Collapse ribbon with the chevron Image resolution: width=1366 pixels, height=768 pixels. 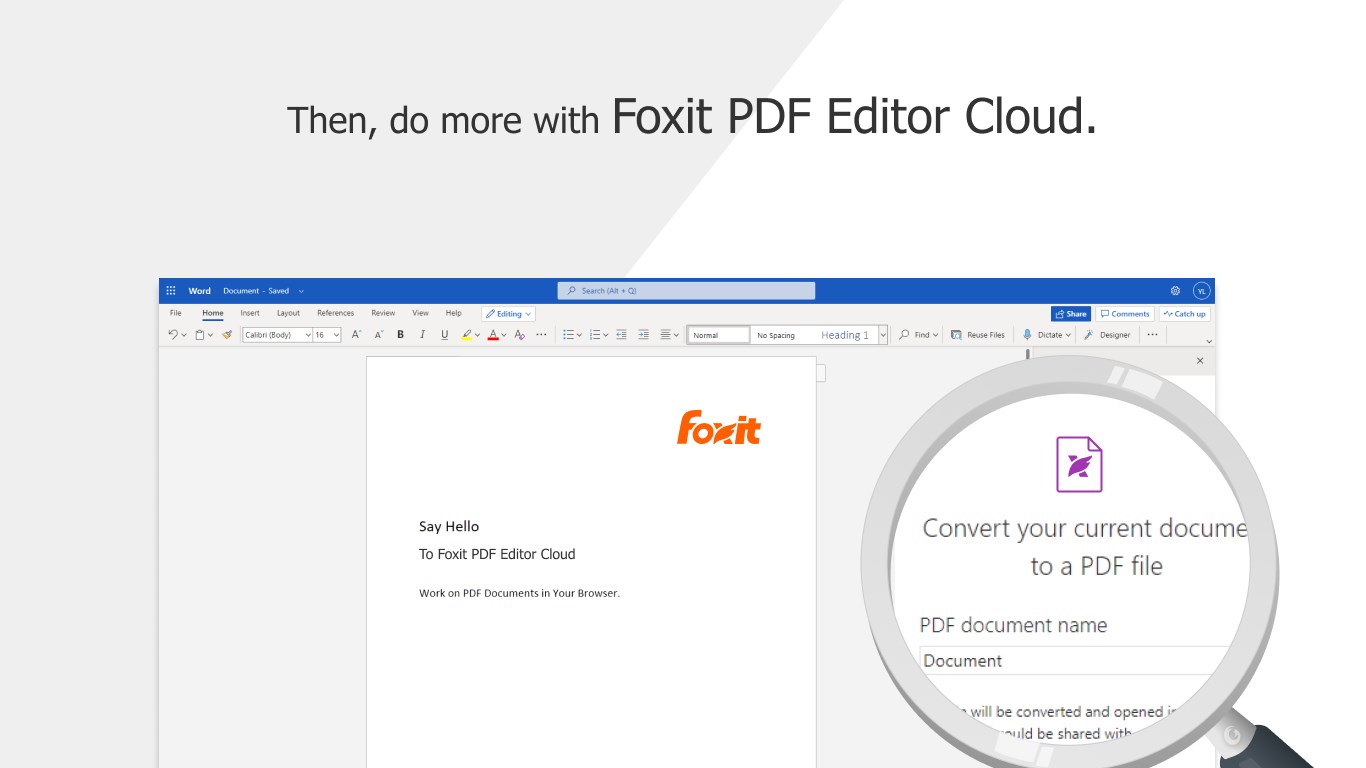1208,342
